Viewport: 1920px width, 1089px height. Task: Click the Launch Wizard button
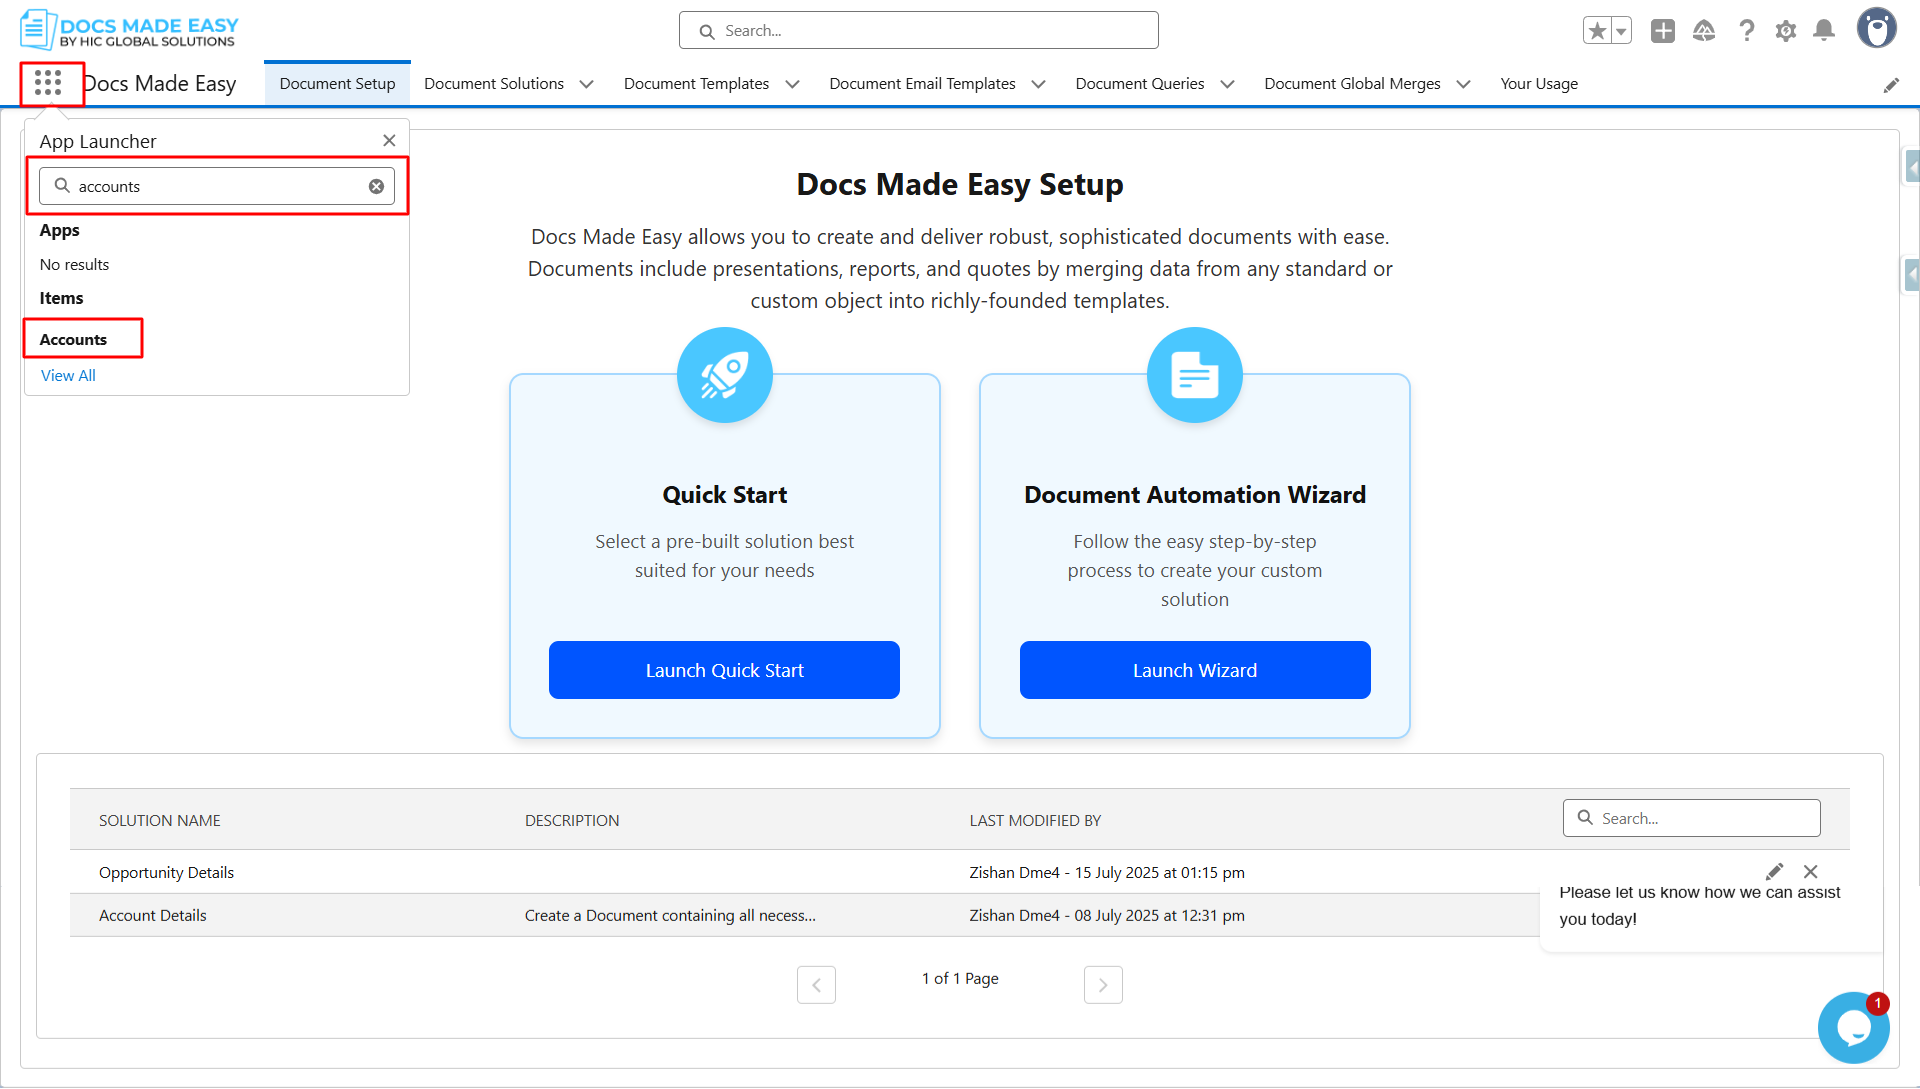[x=1195, y=670]
